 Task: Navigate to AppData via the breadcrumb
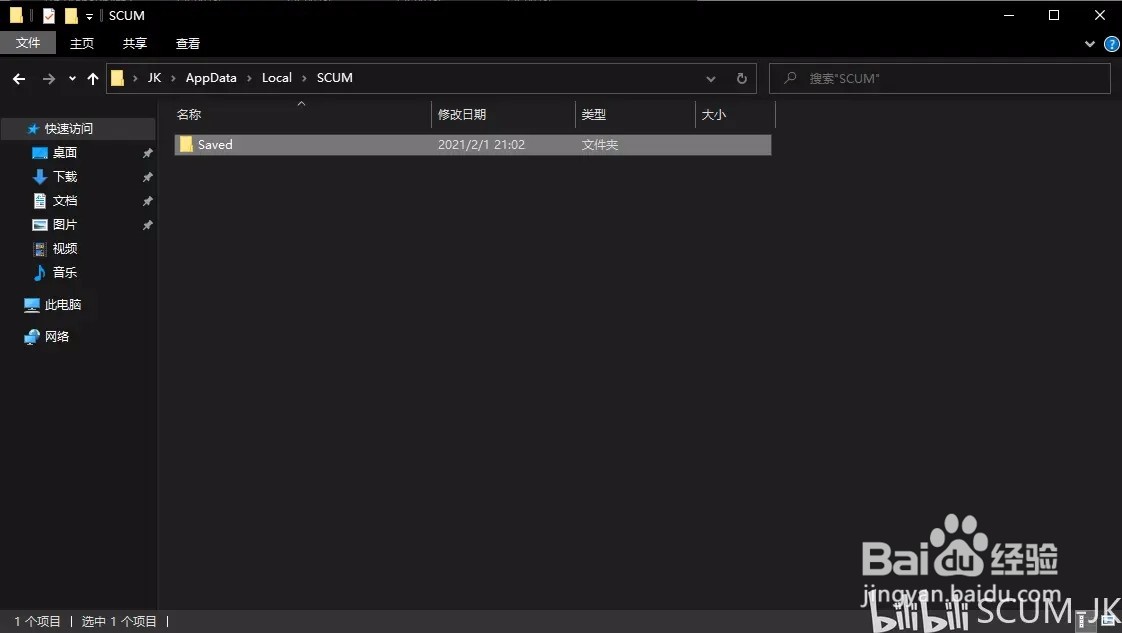pyautogui.click(x=211, y=77)
